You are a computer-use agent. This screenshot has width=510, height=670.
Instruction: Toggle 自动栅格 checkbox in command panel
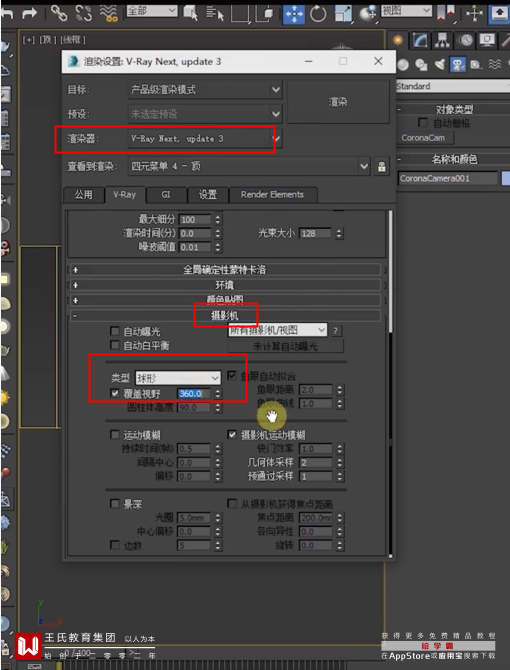click(x=422, y=123)
